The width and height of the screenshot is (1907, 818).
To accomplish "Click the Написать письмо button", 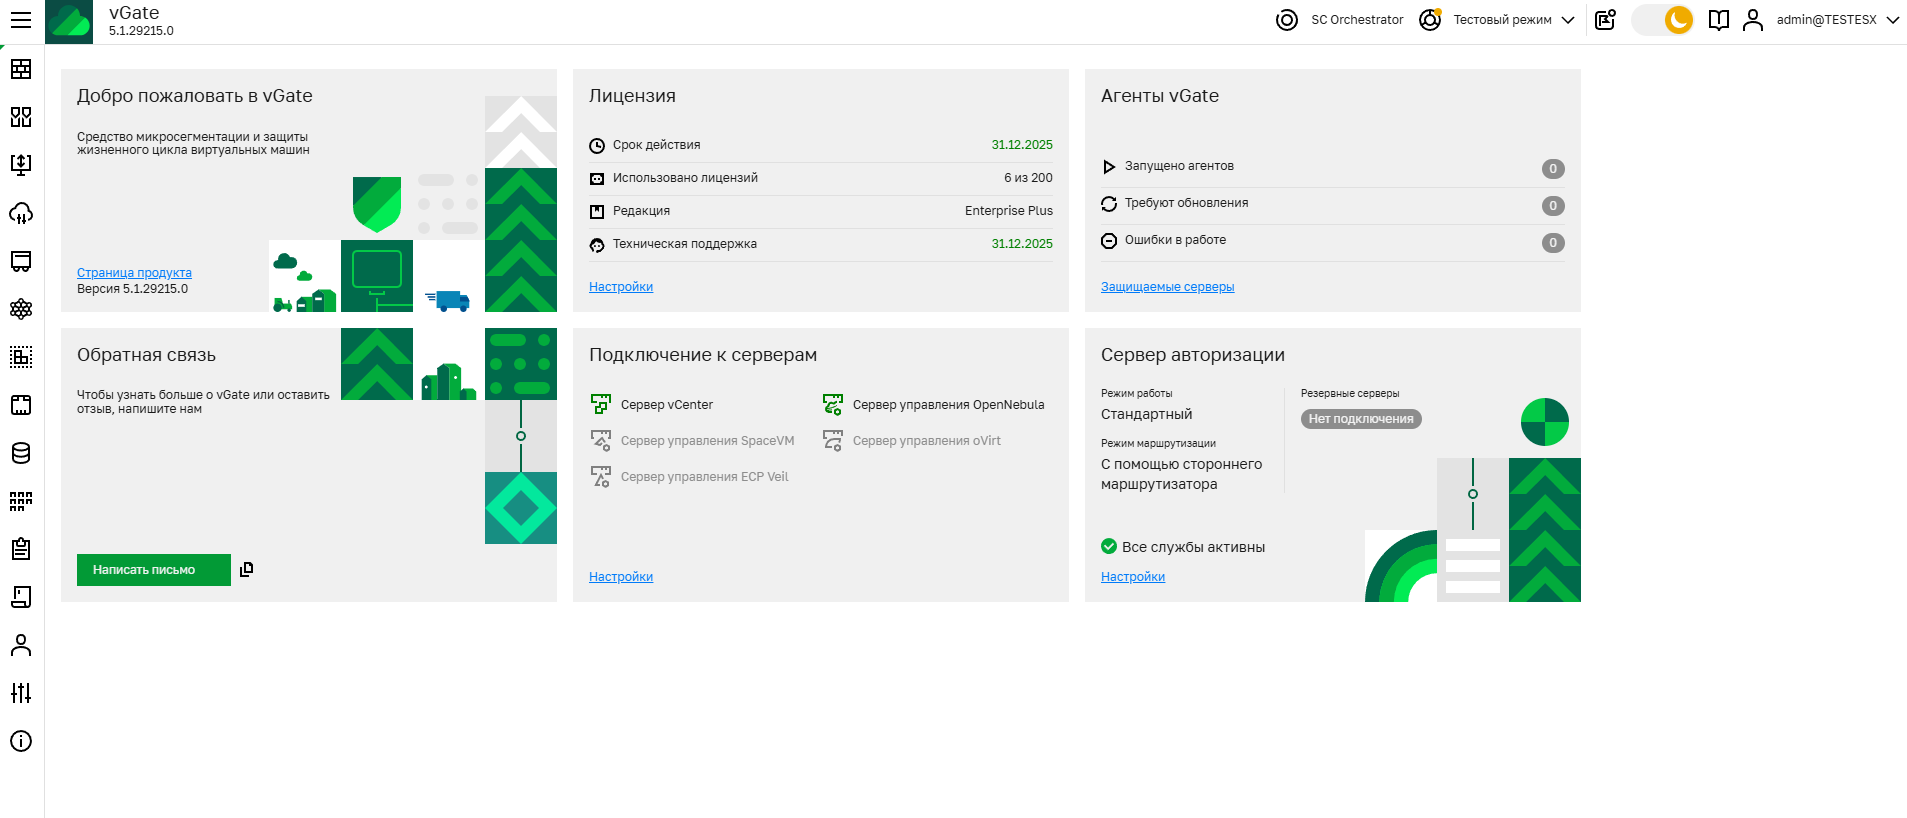I will click(x=154, y=570).
